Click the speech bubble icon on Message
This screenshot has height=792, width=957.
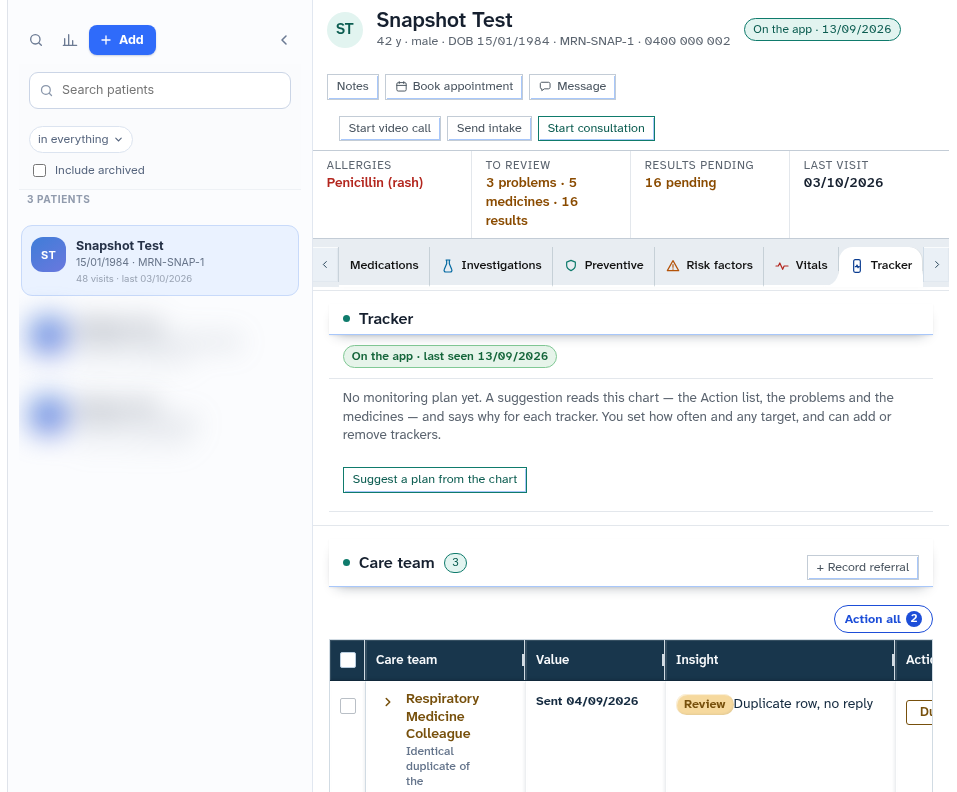pos(545,87)
